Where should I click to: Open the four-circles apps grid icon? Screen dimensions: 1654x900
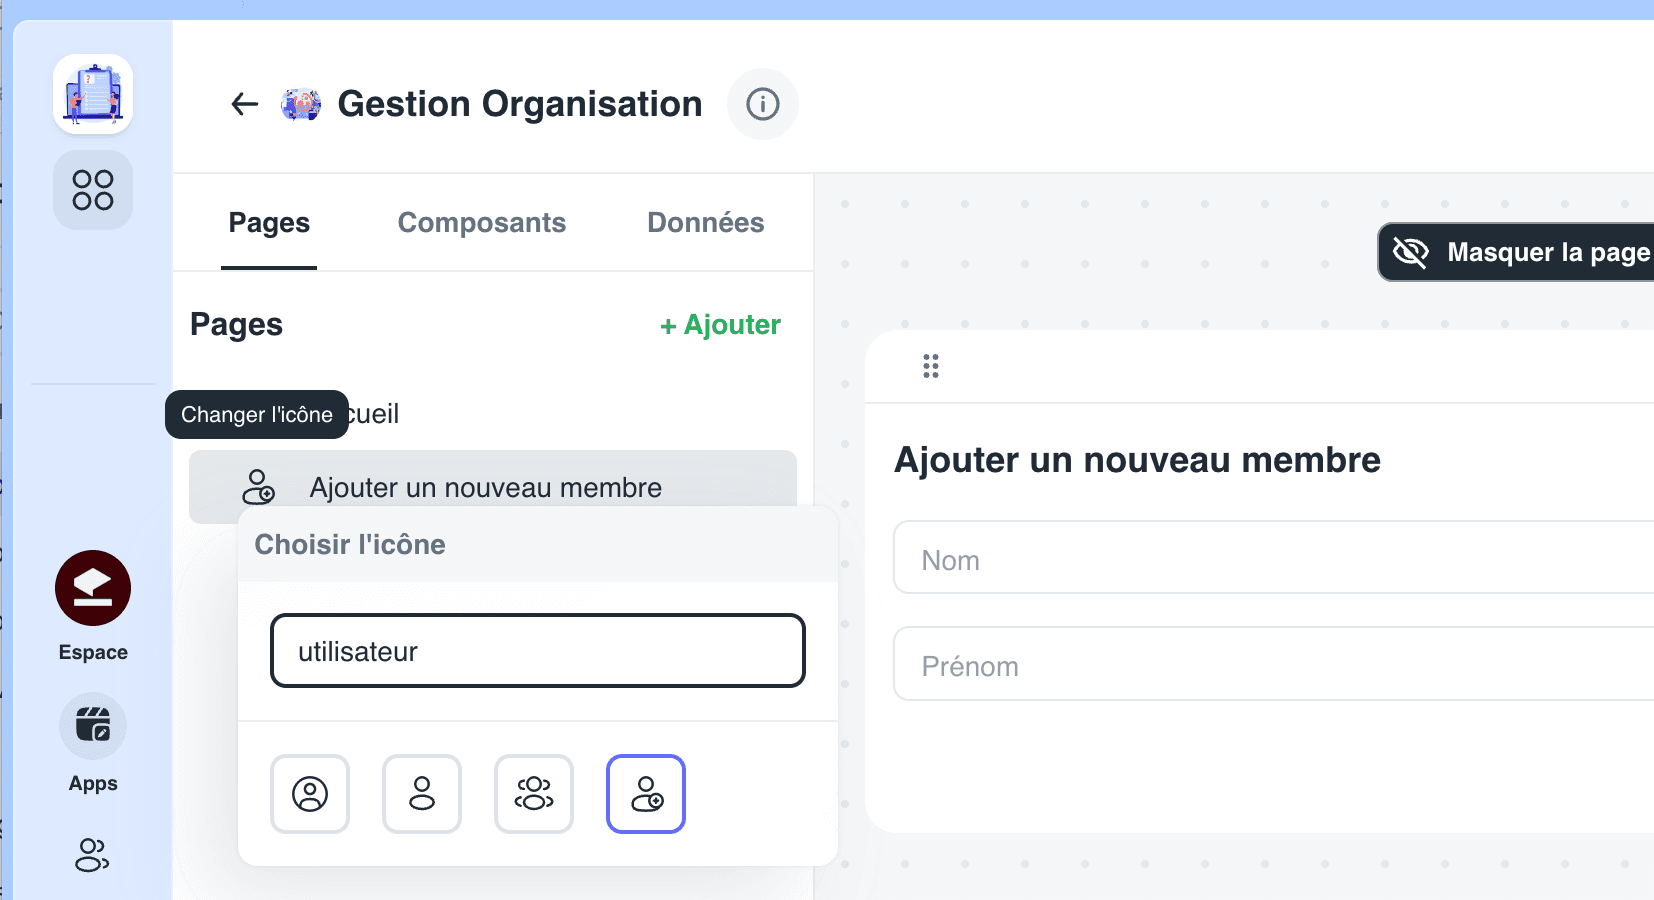tap(93, 190)
